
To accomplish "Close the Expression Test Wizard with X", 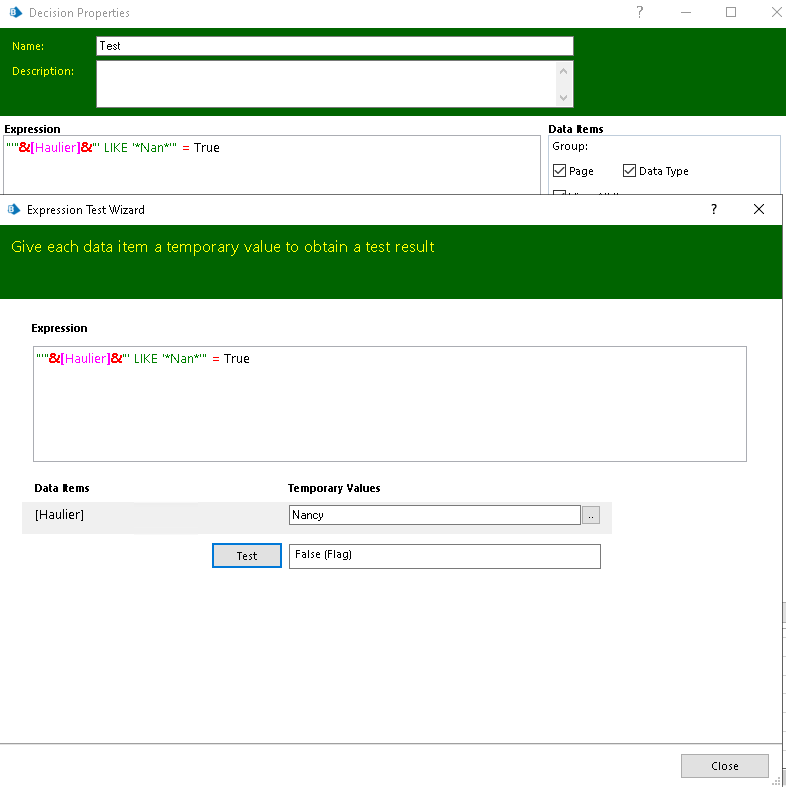I will pyautogui.click(x=759, y=210).
